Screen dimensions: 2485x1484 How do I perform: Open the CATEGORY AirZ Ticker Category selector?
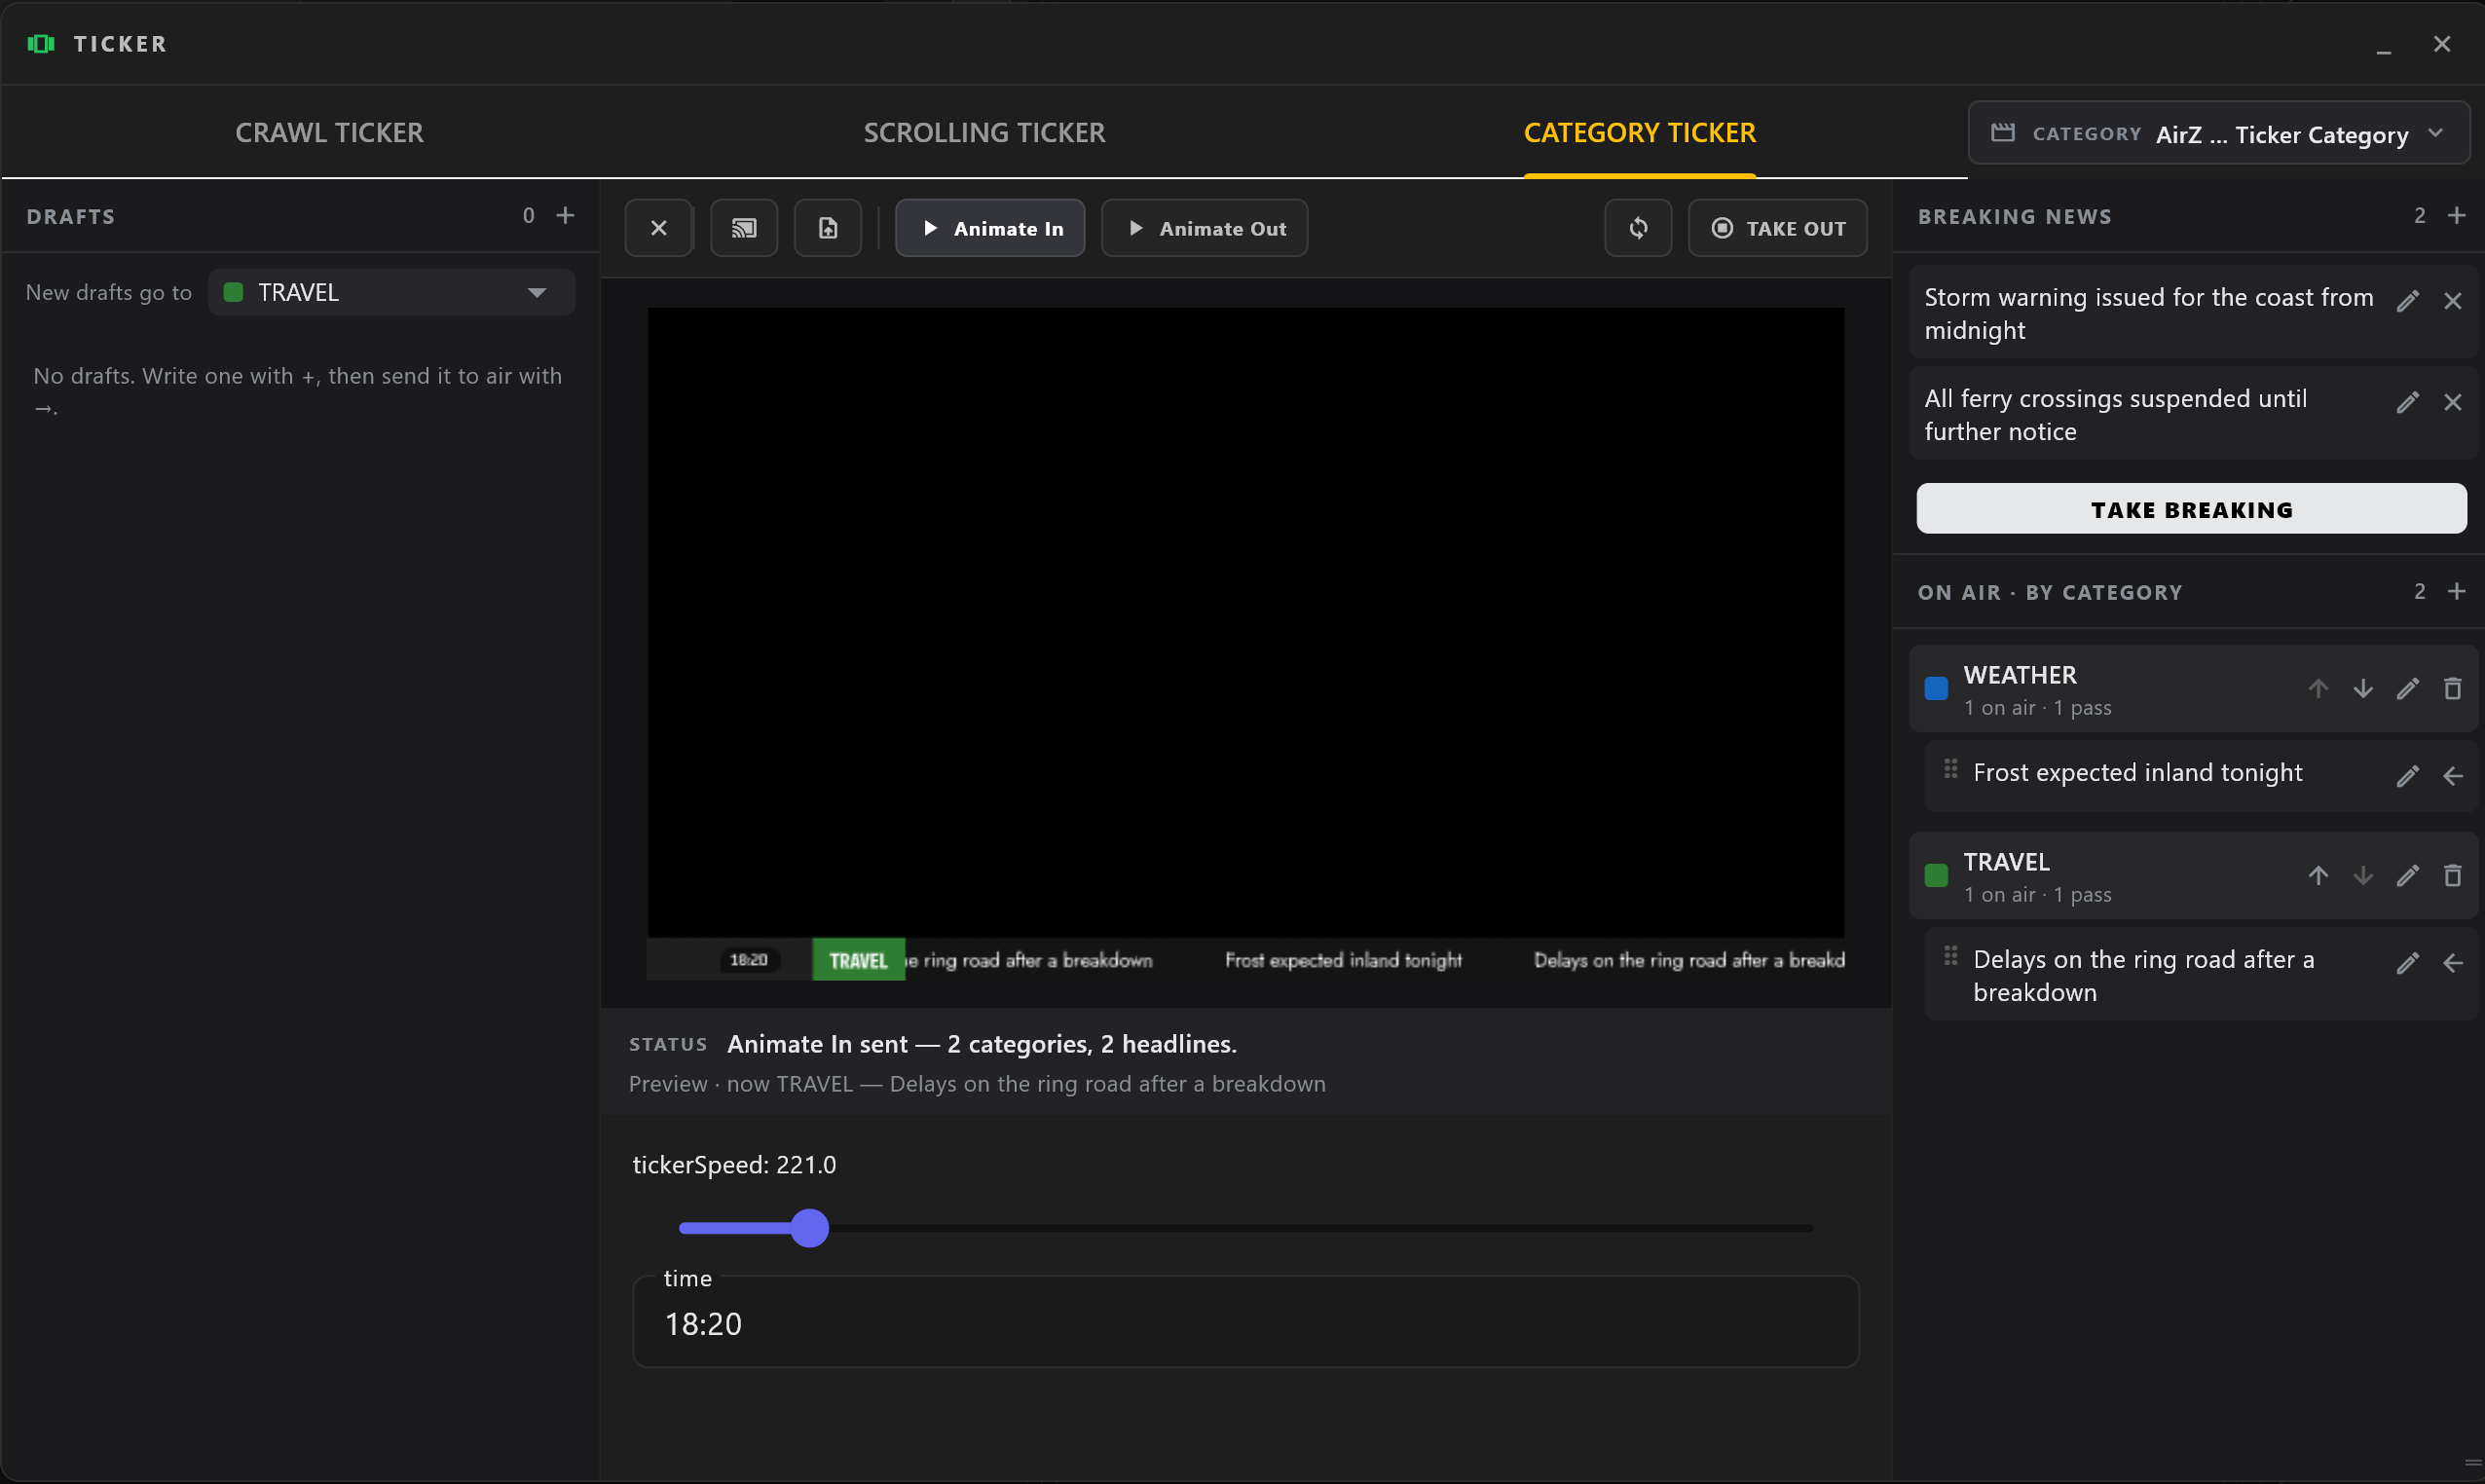click(2218, 133)
